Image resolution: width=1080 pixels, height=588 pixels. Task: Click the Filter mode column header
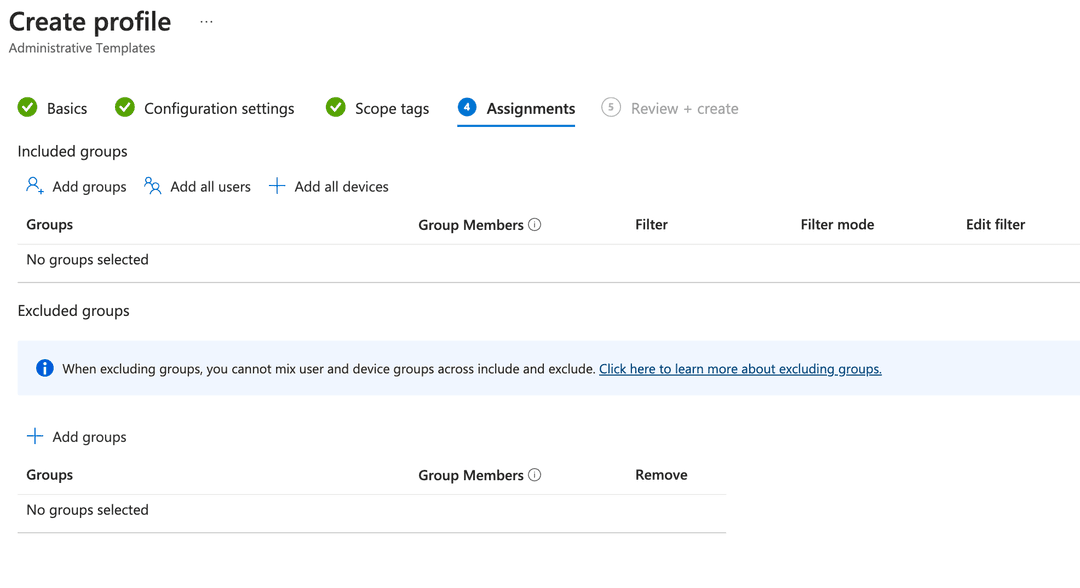tap(837, 224)
